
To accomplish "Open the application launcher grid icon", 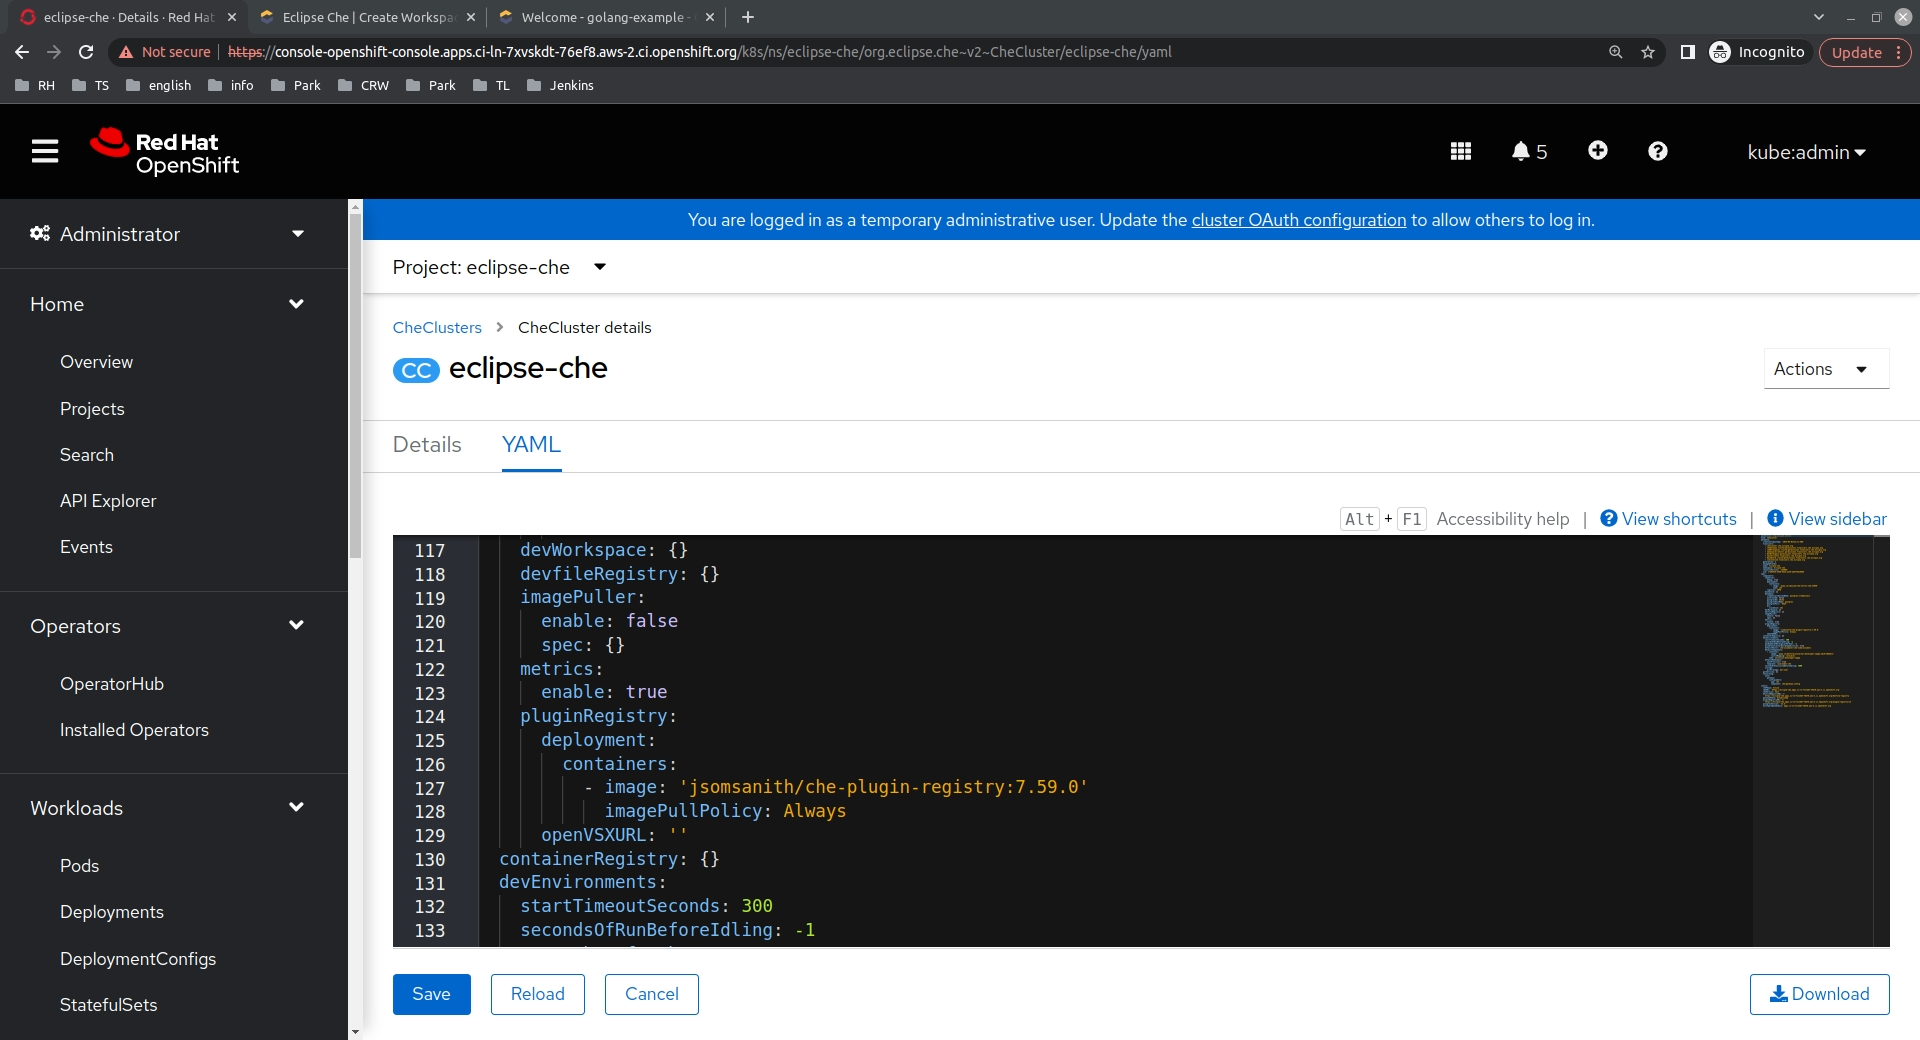I will 1459,151.
